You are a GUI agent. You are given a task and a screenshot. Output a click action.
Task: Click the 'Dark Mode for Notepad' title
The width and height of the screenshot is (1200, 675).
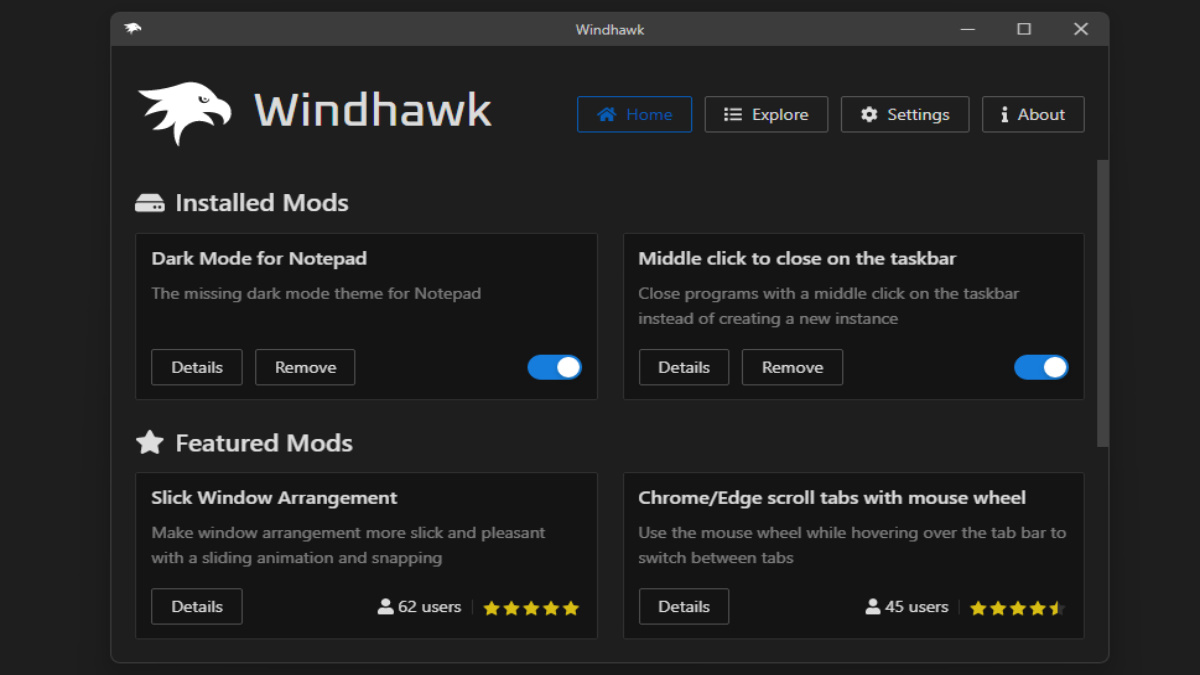(x=259, y=258)
